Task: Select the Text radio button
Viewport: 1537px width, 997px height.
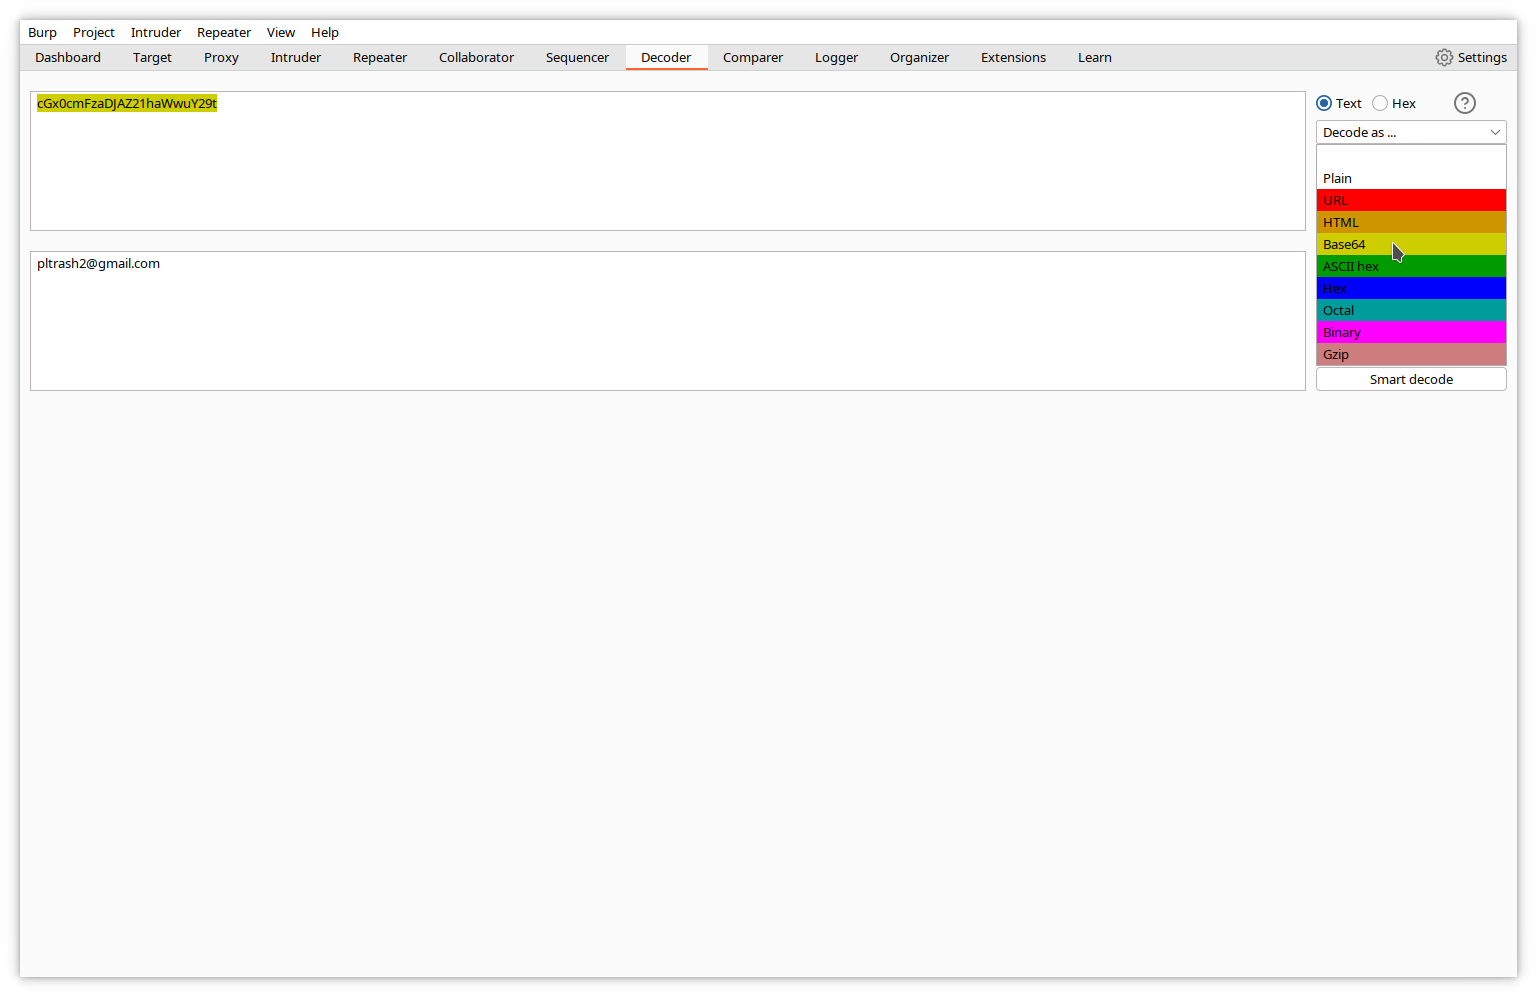Action: [1324, 103]
